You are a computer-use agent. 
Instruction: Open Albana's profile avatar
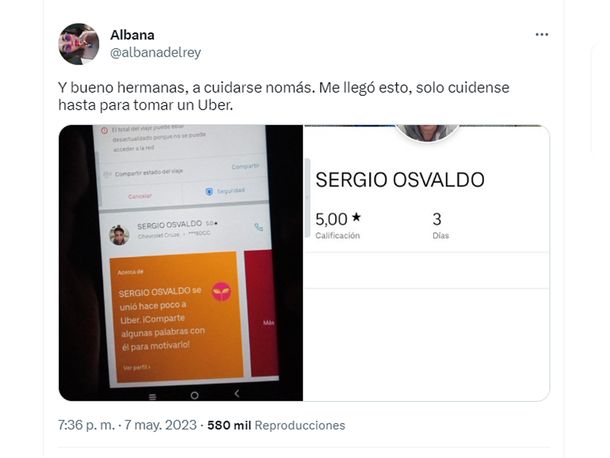[x=79, y=44]
